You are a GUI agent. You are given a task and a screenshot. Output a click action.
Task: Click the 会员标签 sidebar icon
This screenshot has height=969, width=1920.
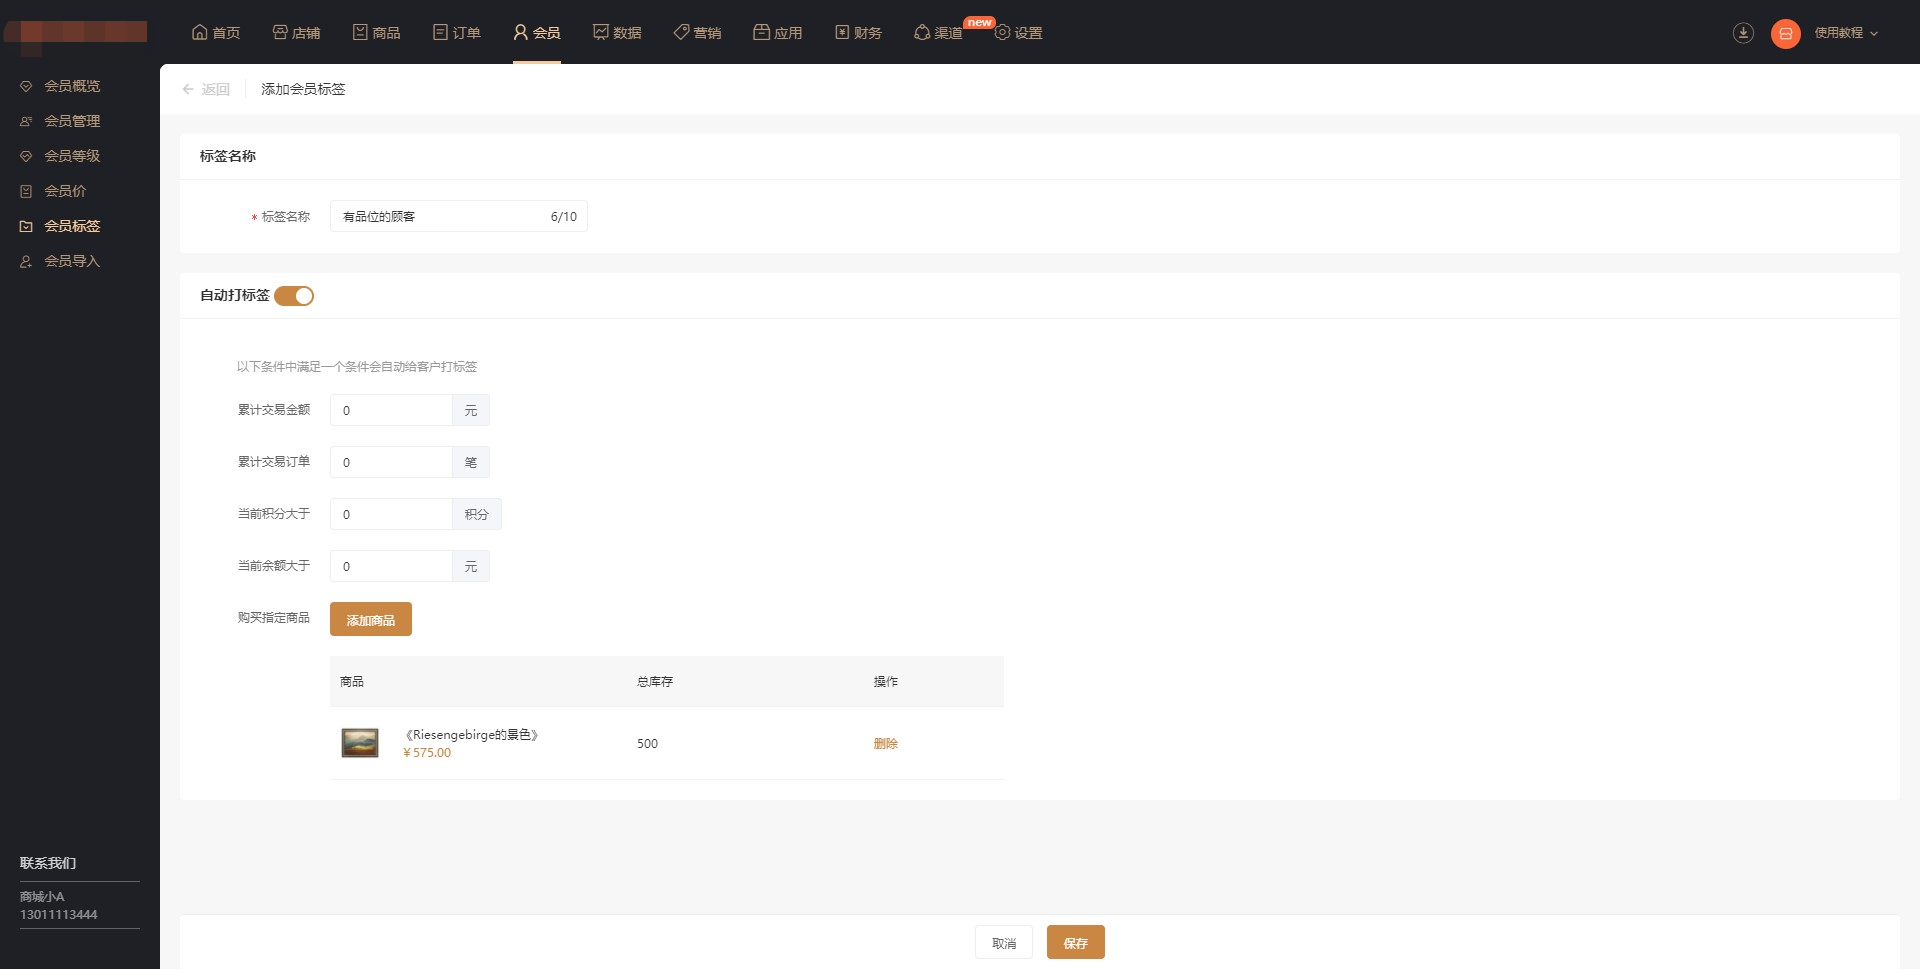[x=26, y=226]
